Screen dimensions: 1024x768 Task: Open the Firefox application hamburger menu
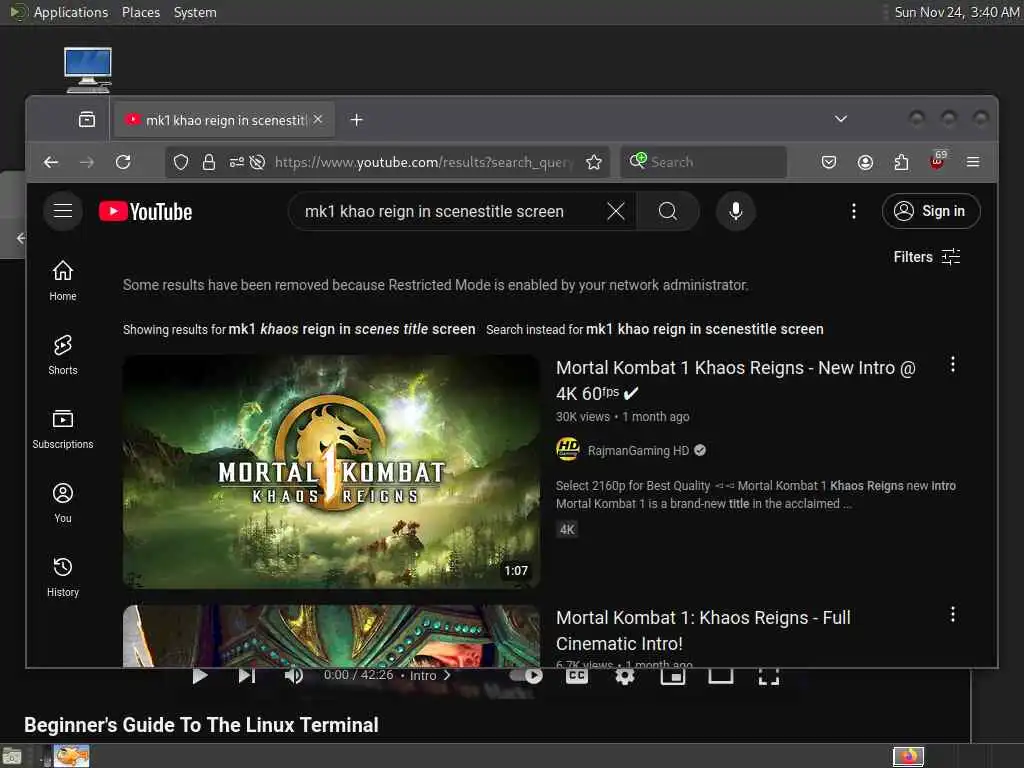point(973,162)
